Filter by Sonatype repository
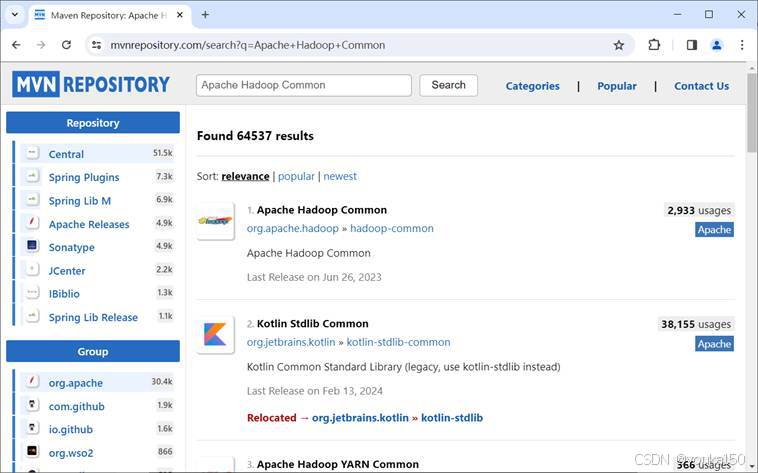 tap(72, 248)
